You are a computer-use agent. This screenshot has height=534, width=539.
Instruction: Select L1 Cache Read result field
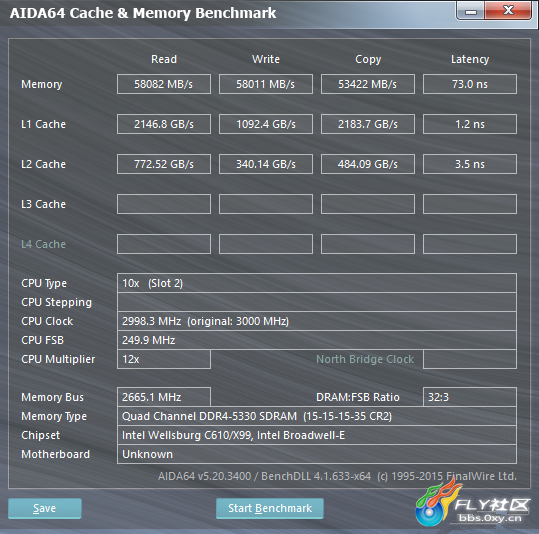click(164, 124)
